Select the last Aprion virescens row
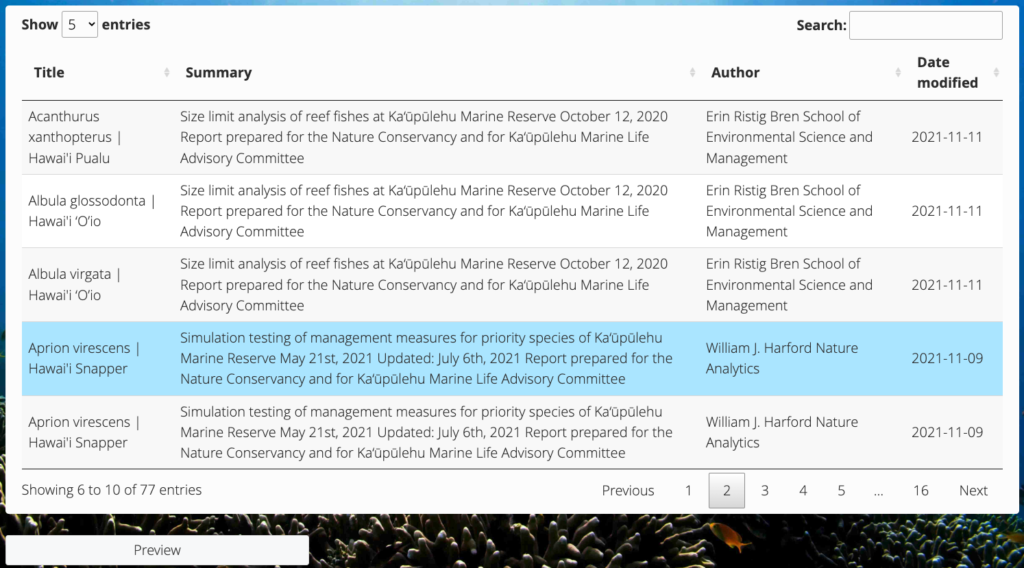The height and width of the screenshot is (568, 1024). point(512,432)
